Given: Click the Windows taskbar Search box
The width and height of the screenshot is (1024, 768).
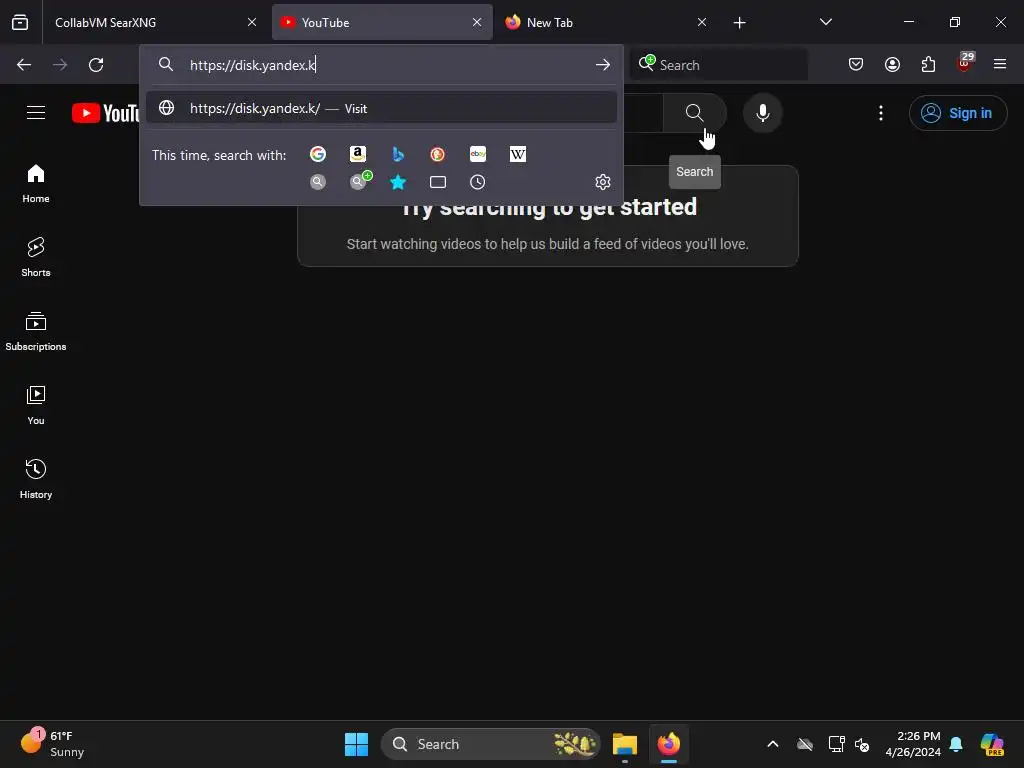Looking at the screenshot, I should point(490,744).
